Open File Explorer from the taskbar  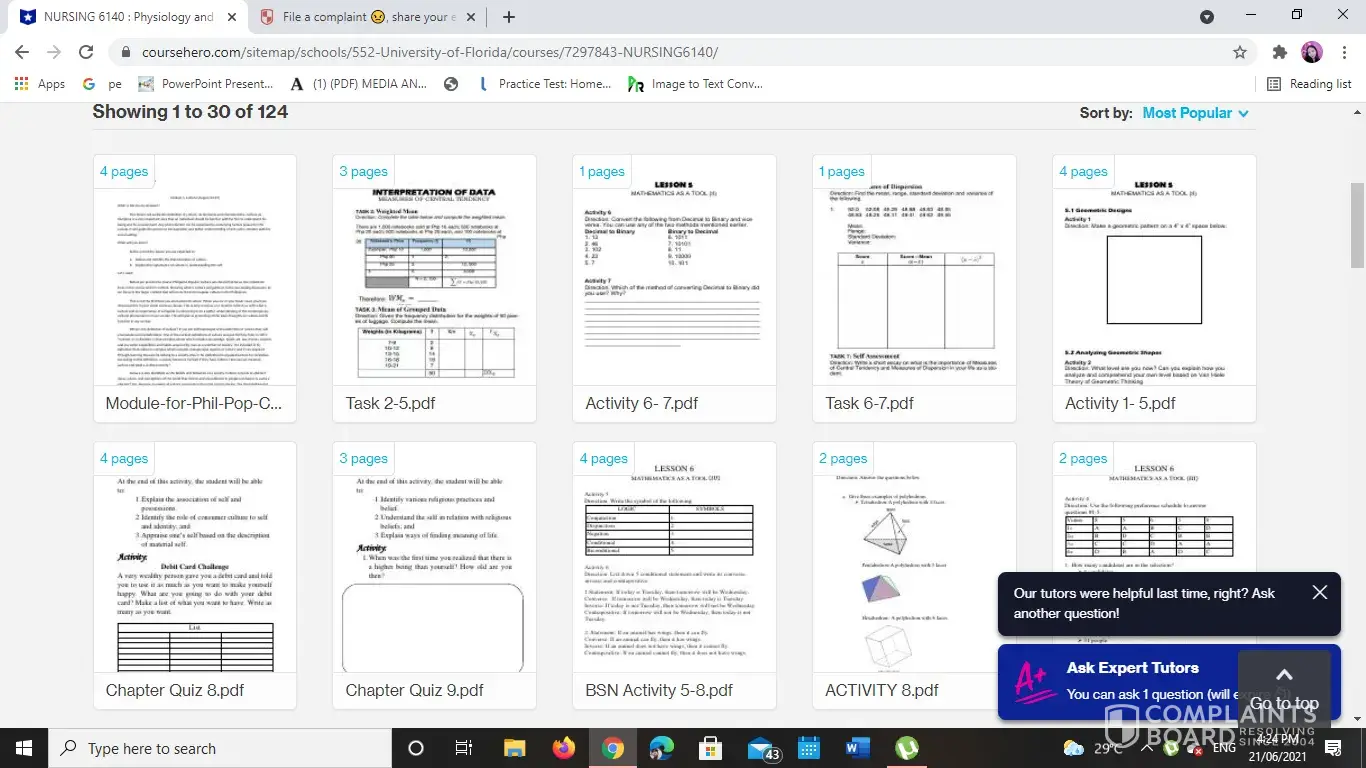pyautogui.click(x=514, y=748)
